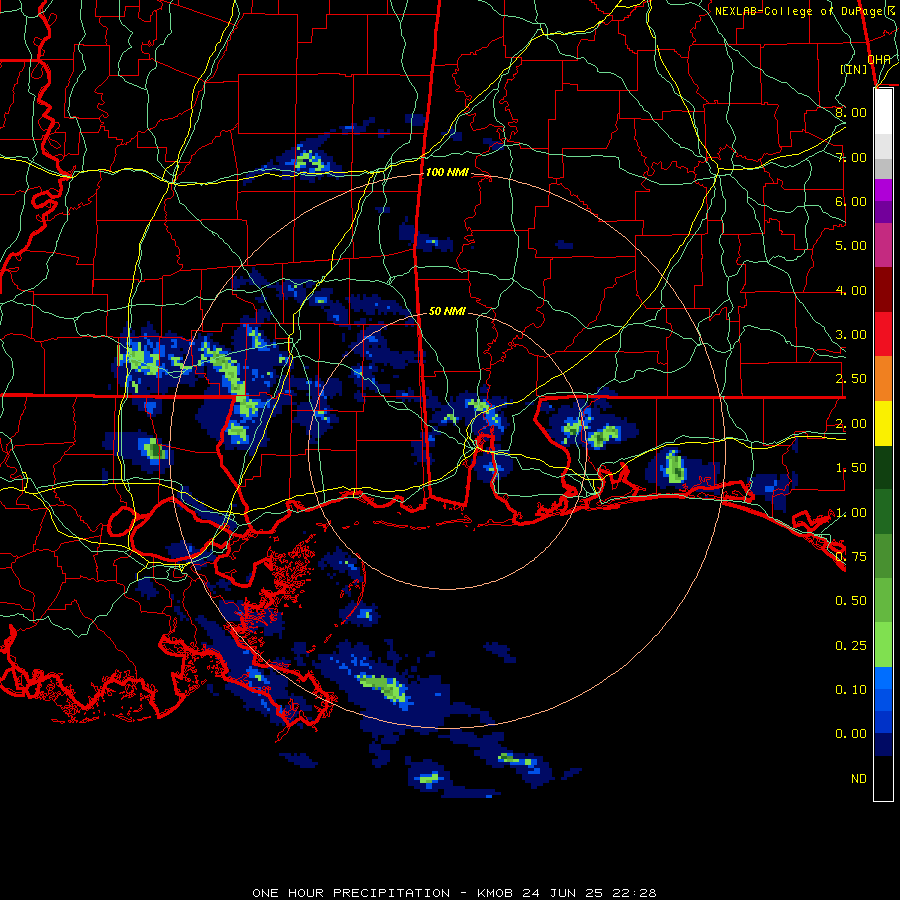Click the 2.00 legend value
The image size is (900, 900).
(x=851, y=424)
